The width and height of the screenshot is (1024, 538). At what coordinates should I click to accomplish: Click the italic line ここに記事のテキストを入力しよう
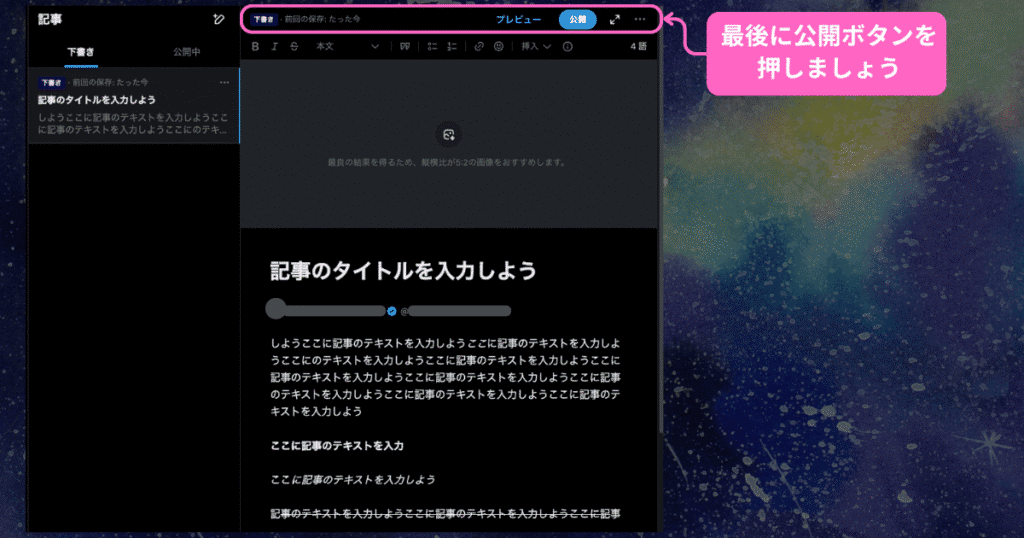click(353, 480)
